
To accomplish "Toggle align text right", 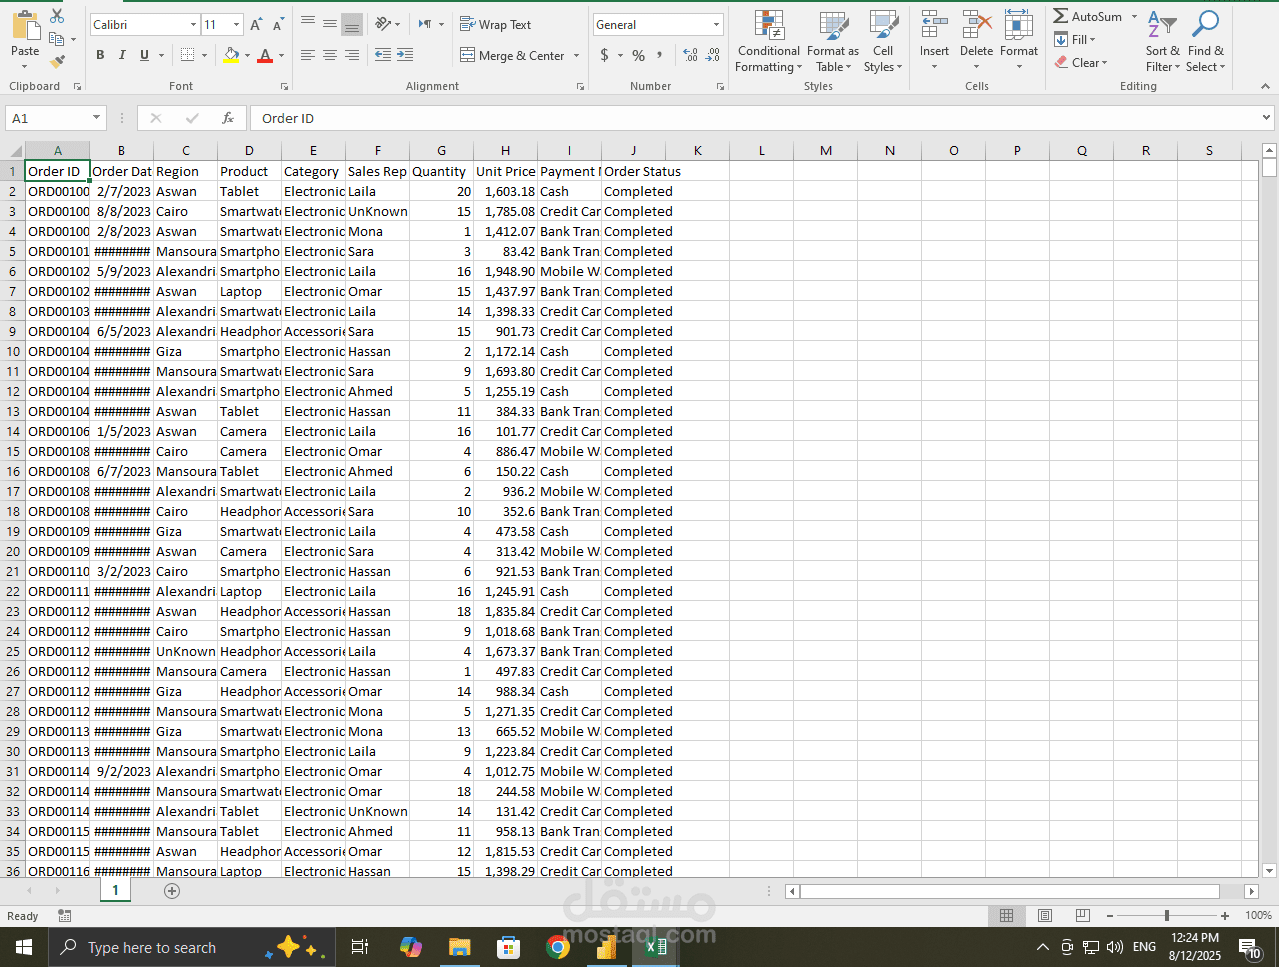I will (x=351, y=55).
